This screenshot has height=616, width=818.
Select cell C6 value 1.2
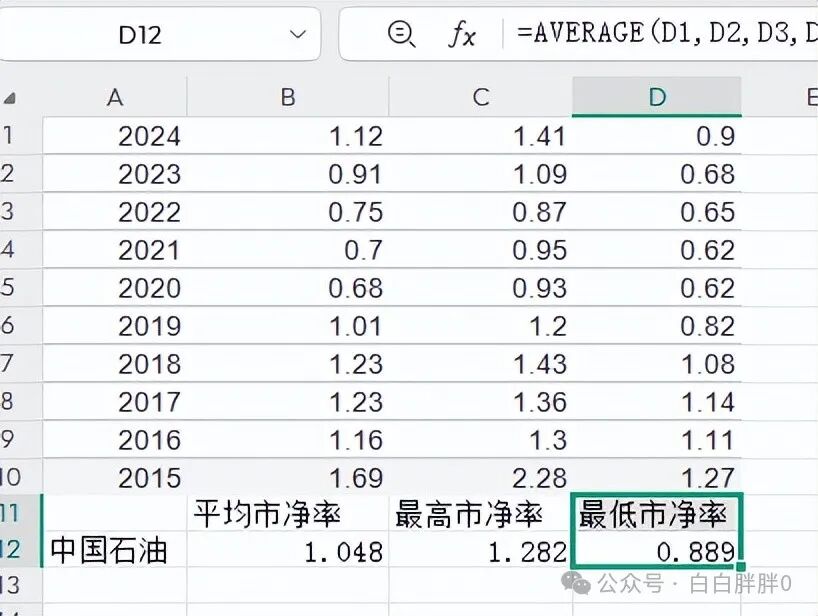480,326
